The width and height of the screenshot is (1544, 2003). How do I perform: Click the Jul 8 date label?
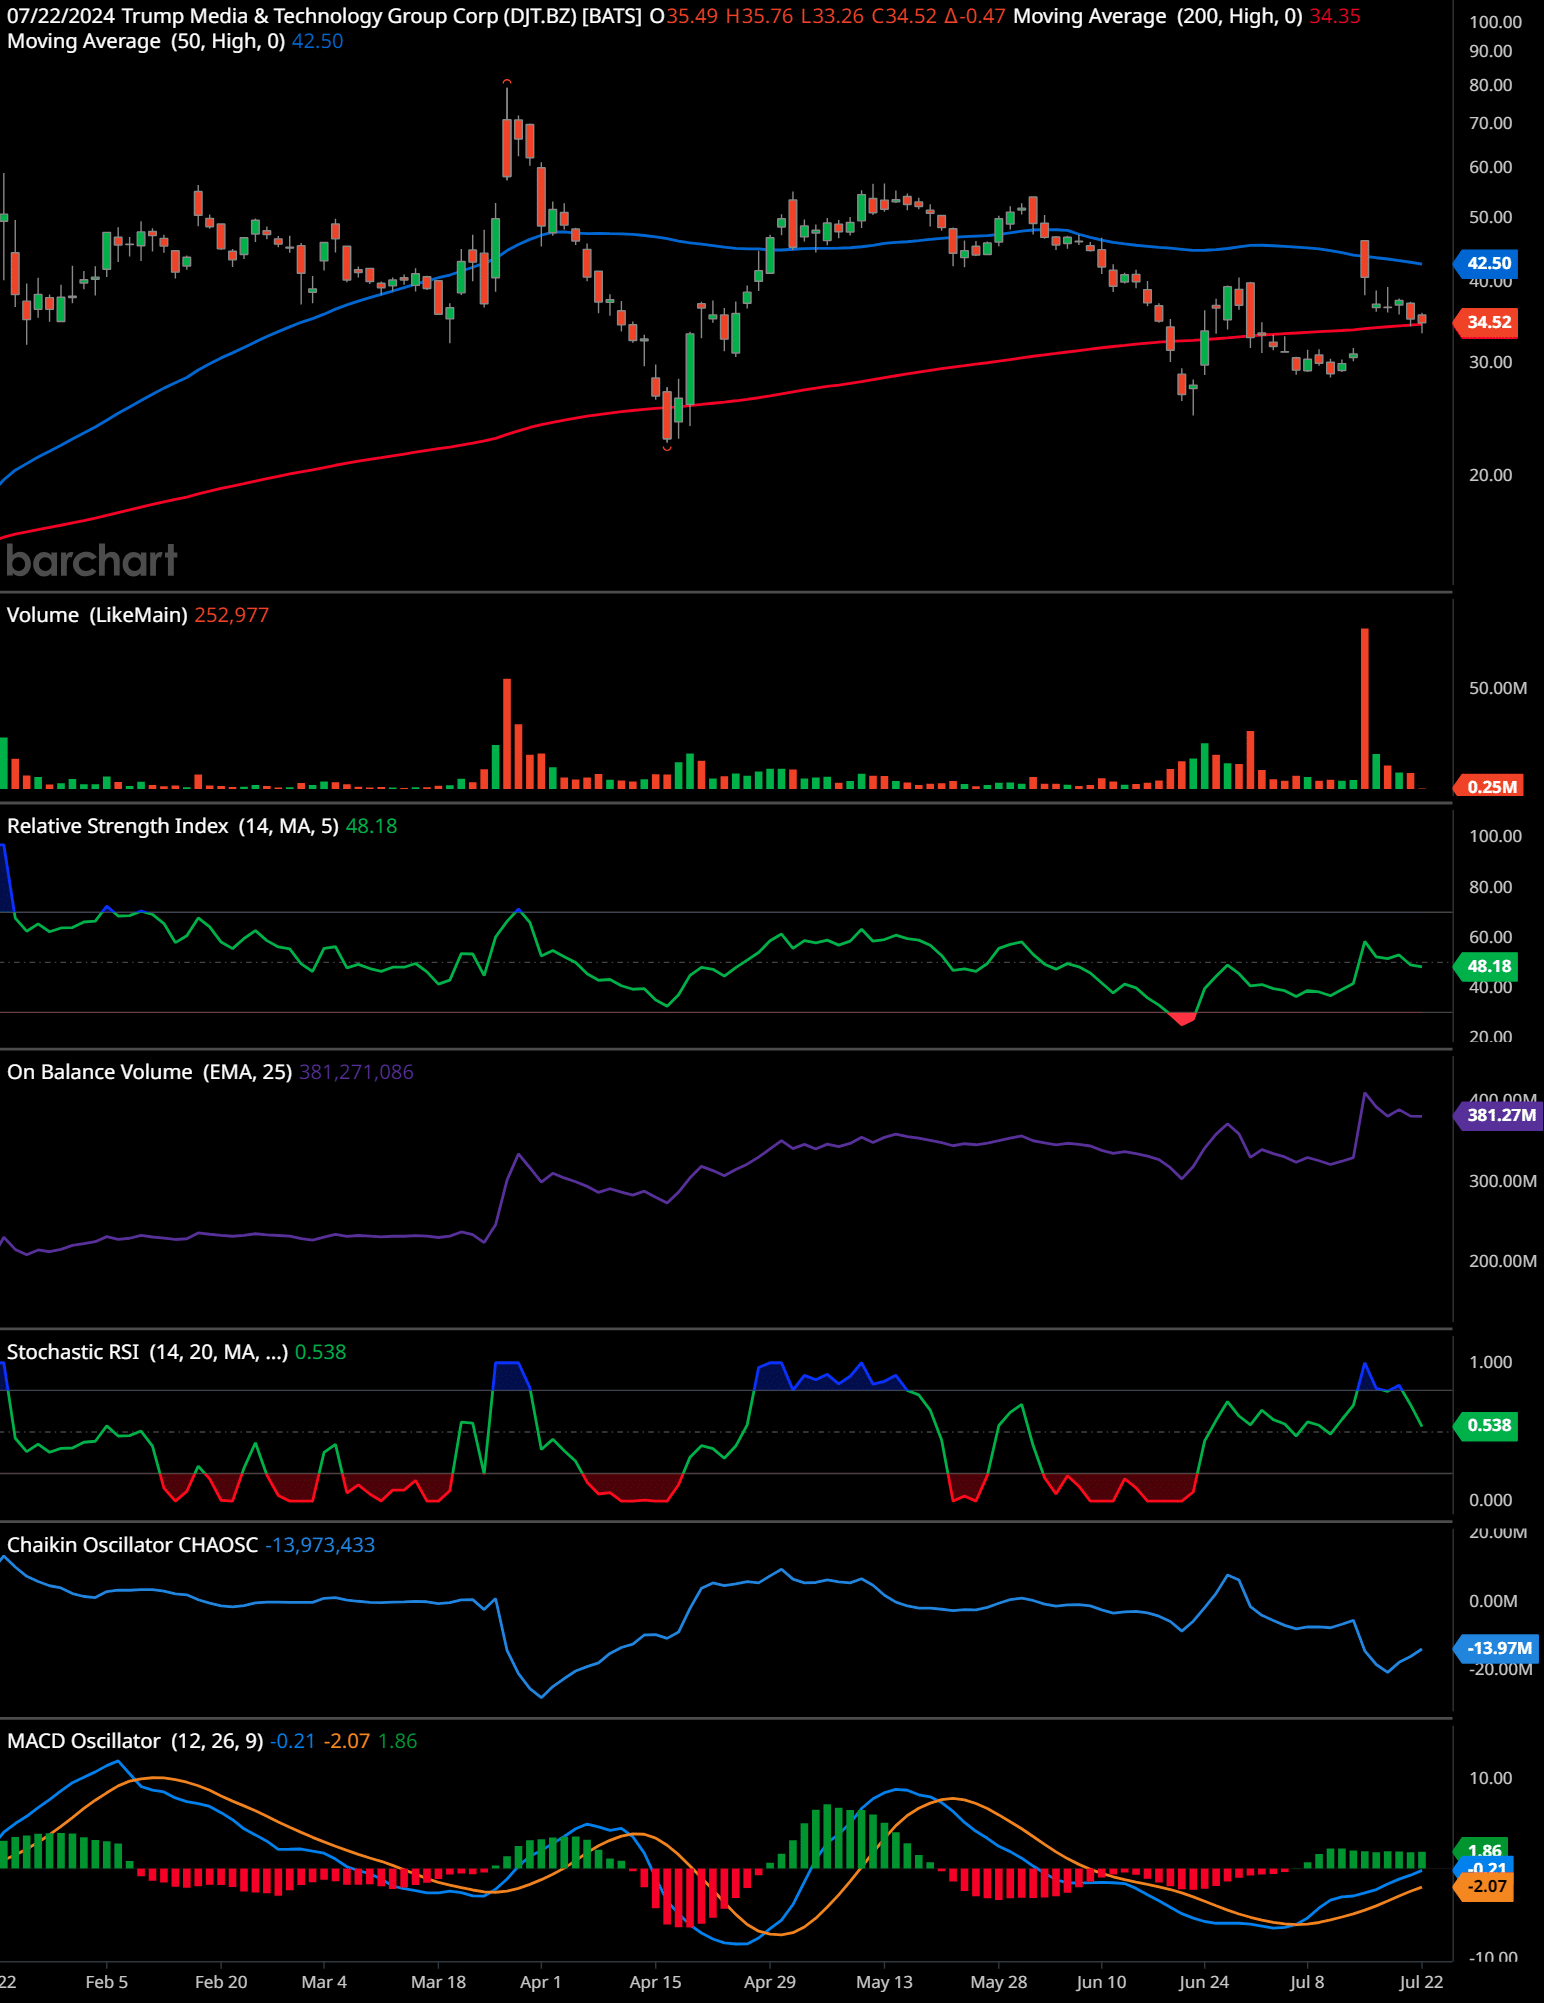(x=1307, y=1982)
